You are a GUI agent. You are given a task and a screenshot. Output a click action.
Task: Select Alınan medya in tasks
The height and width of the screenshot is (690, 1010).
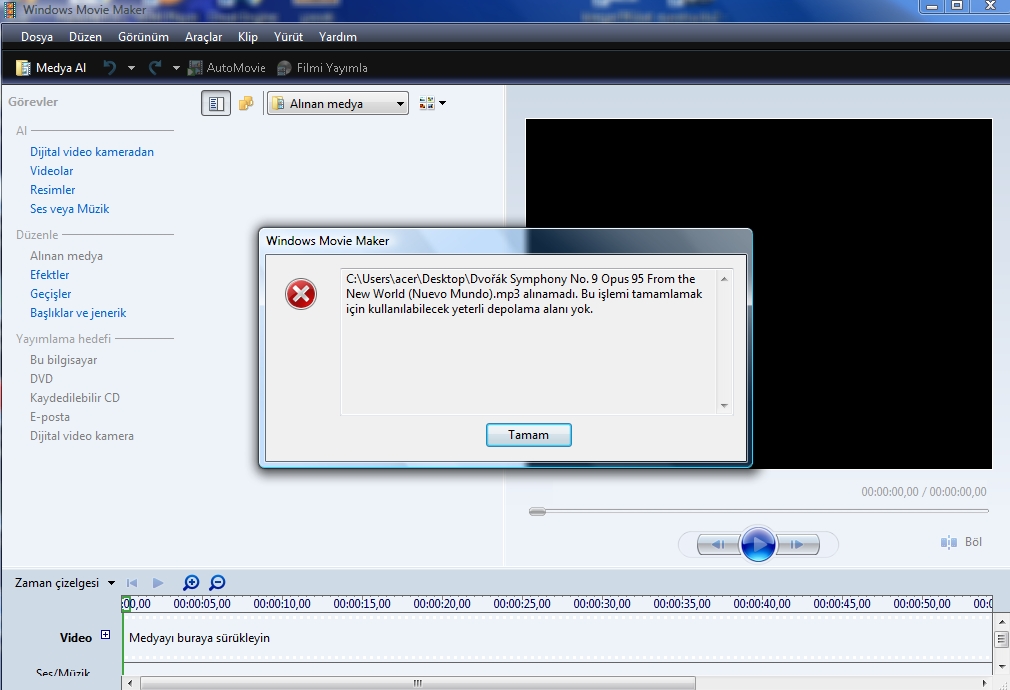[x=66, y=256]
